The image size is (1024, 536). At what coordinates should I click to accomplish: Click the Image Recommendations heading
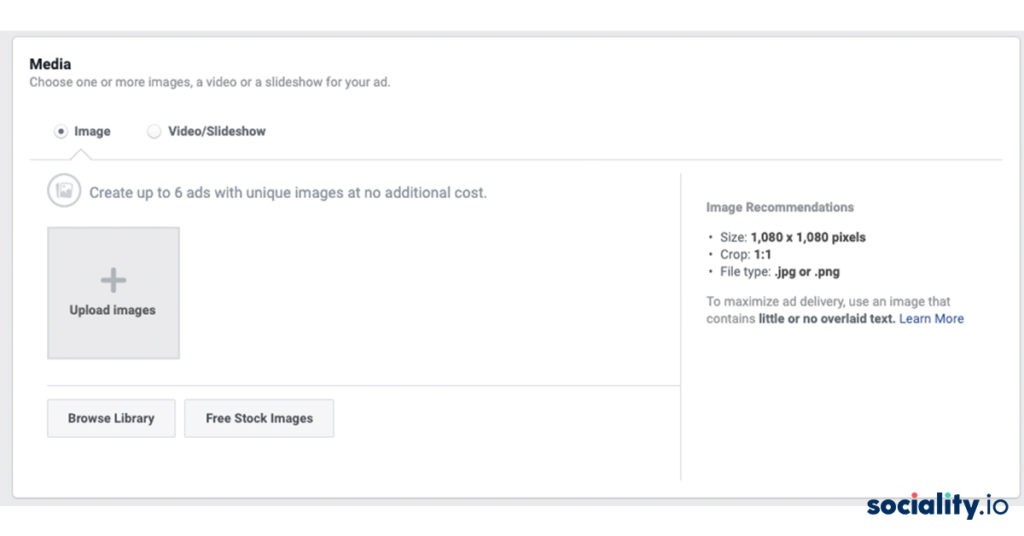[780, 207]
